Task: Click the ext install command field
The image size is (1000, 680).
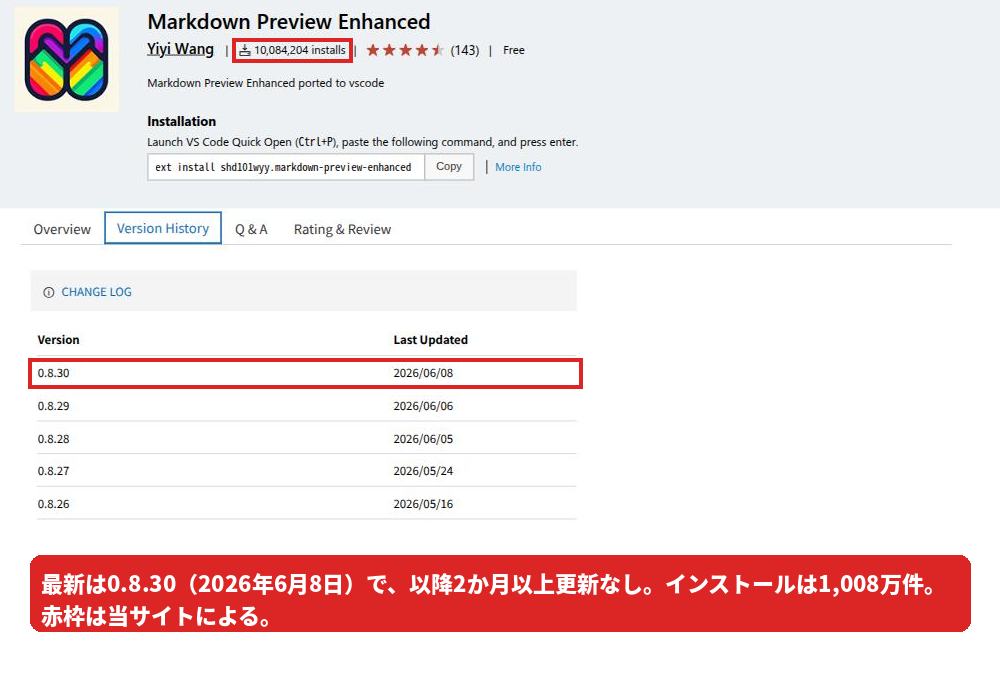Action: [286, 167]
